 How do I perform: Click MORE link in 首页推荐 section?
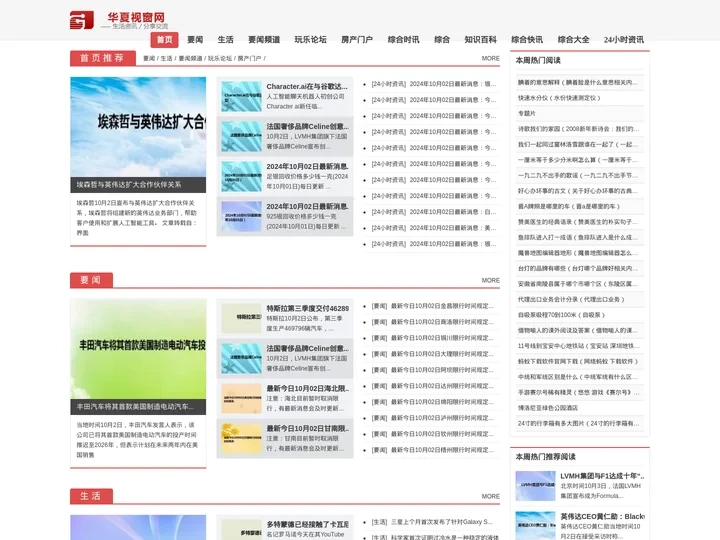pyautogui.click(x=490, y=58)
